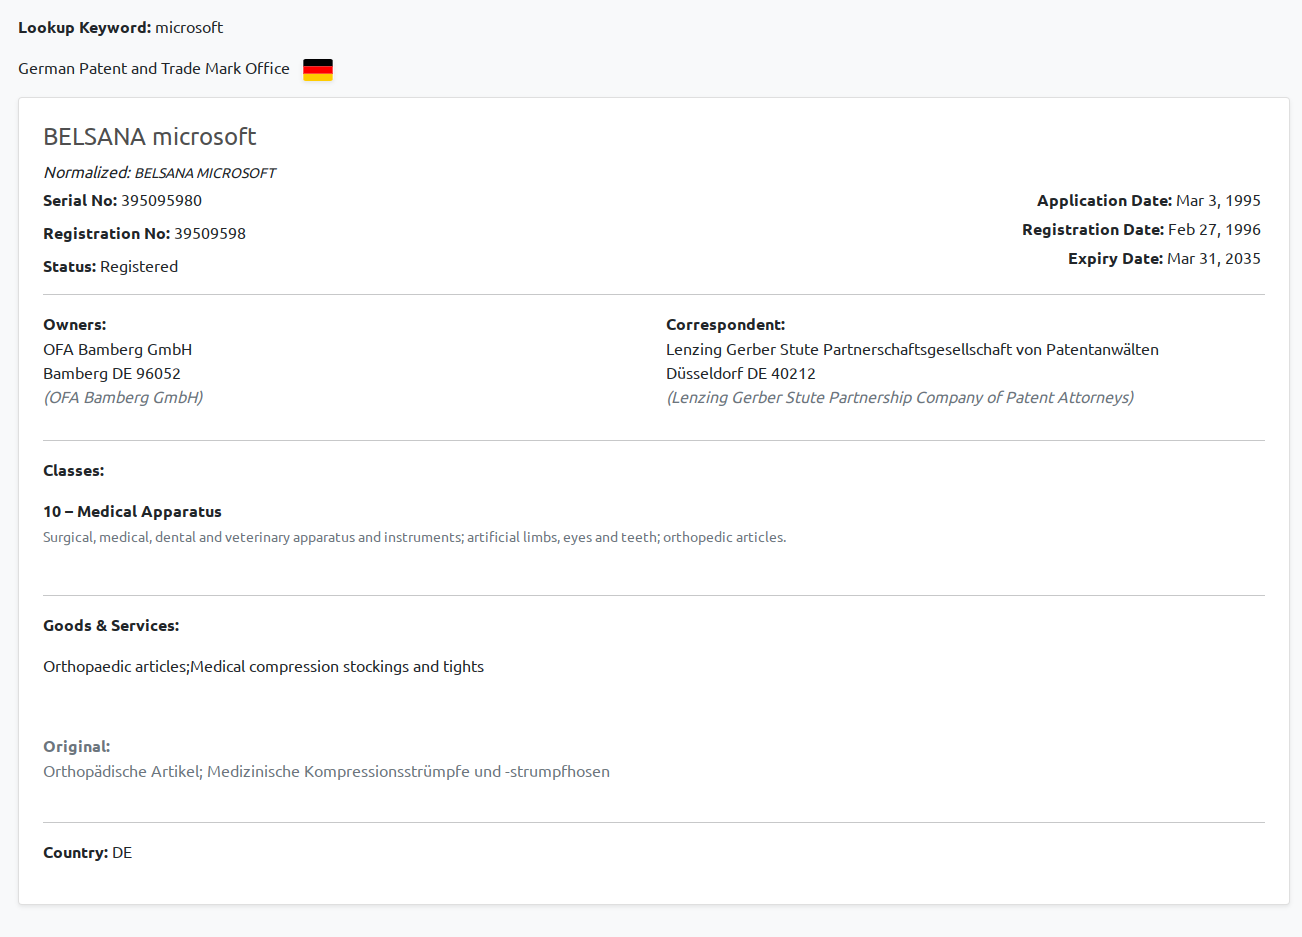1302x937 pixels.
Task: Select registration number 39509598
Action: coord(210,233)
